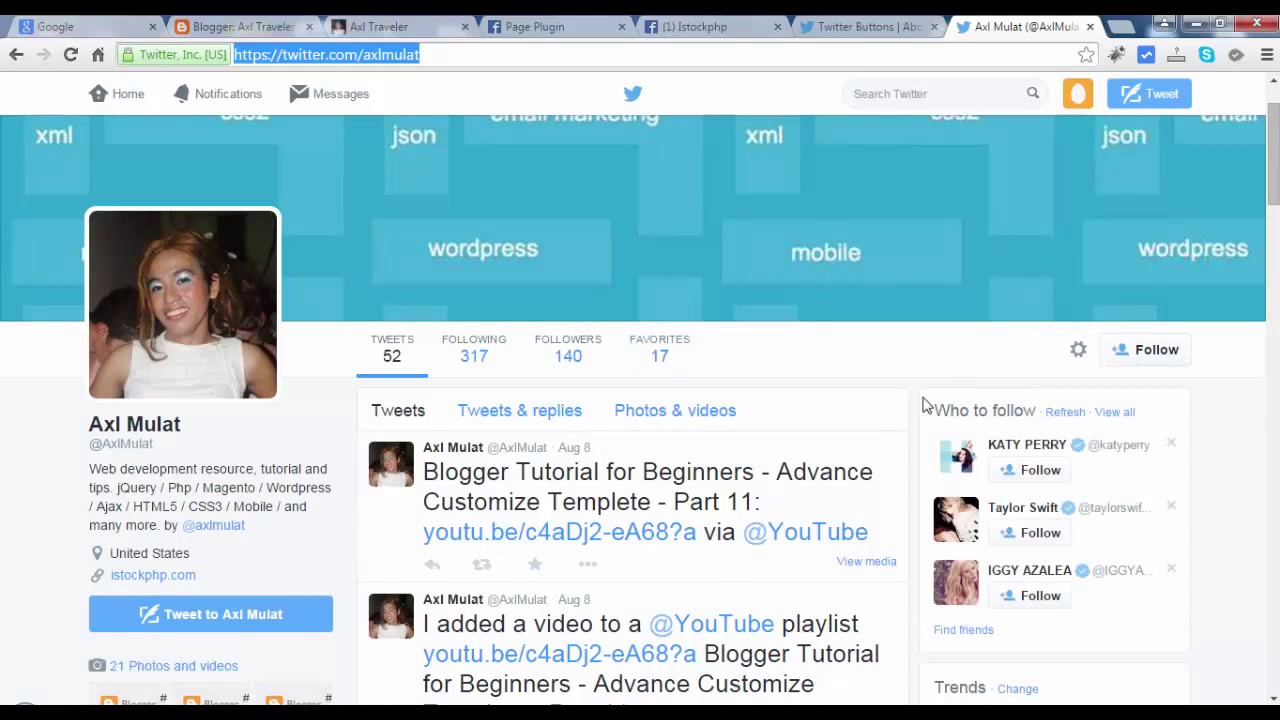Open Home in Twitter navbar
The height and width of the screenshot is (720, 1280).
pos(117,94)
